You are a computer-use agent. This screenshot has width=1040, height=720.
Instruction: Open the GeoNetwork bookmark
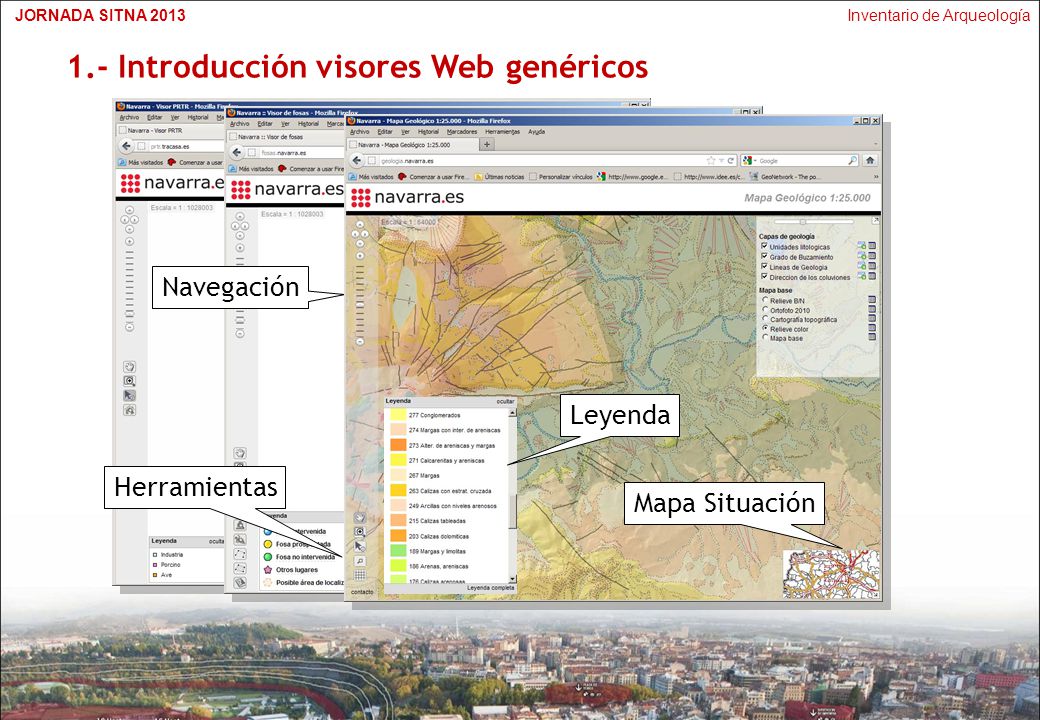tap(785, 177)
